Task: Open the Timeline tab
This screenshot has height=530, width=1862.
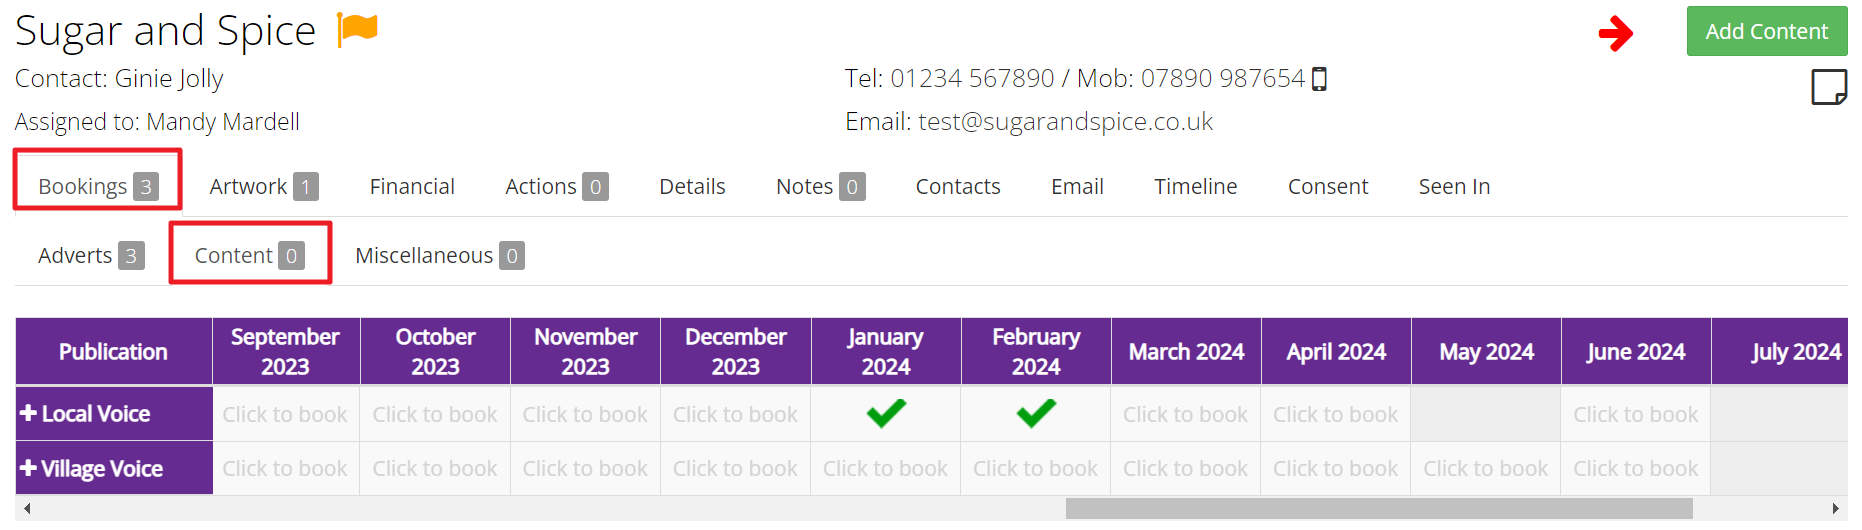Action: 1195,186
